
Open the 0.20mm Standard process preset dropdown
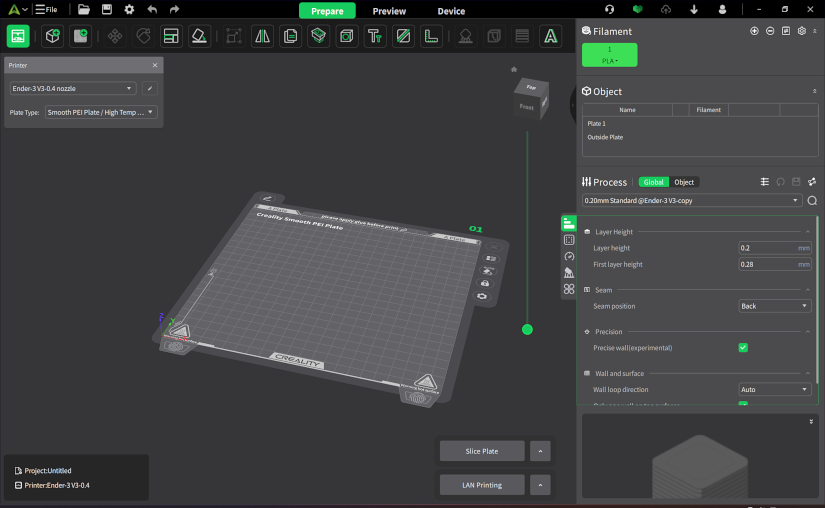(691, 200)
